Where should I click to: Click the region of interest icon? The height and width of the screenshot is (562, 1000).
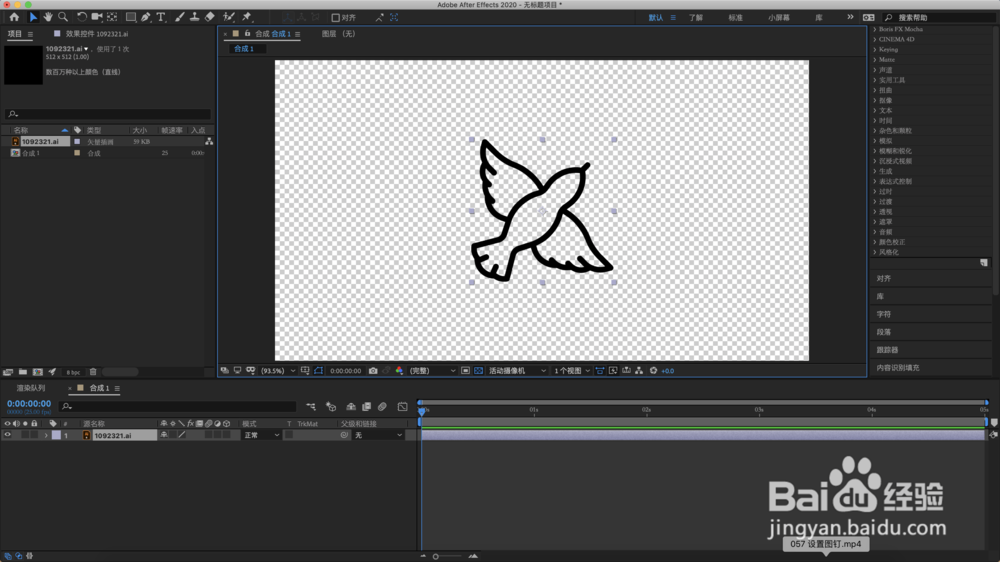[466, 371]
